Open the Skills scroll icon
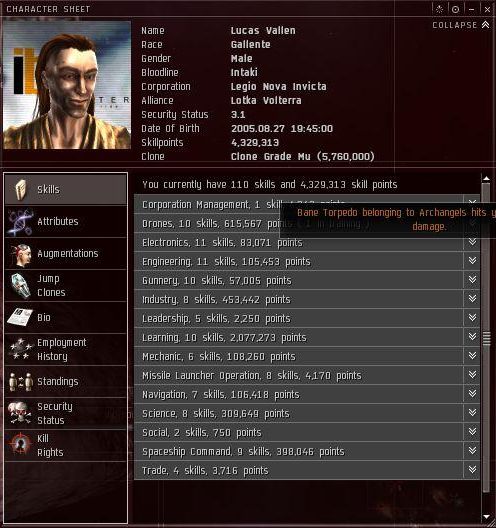496x528 pixels. click(x=21, y=189)
